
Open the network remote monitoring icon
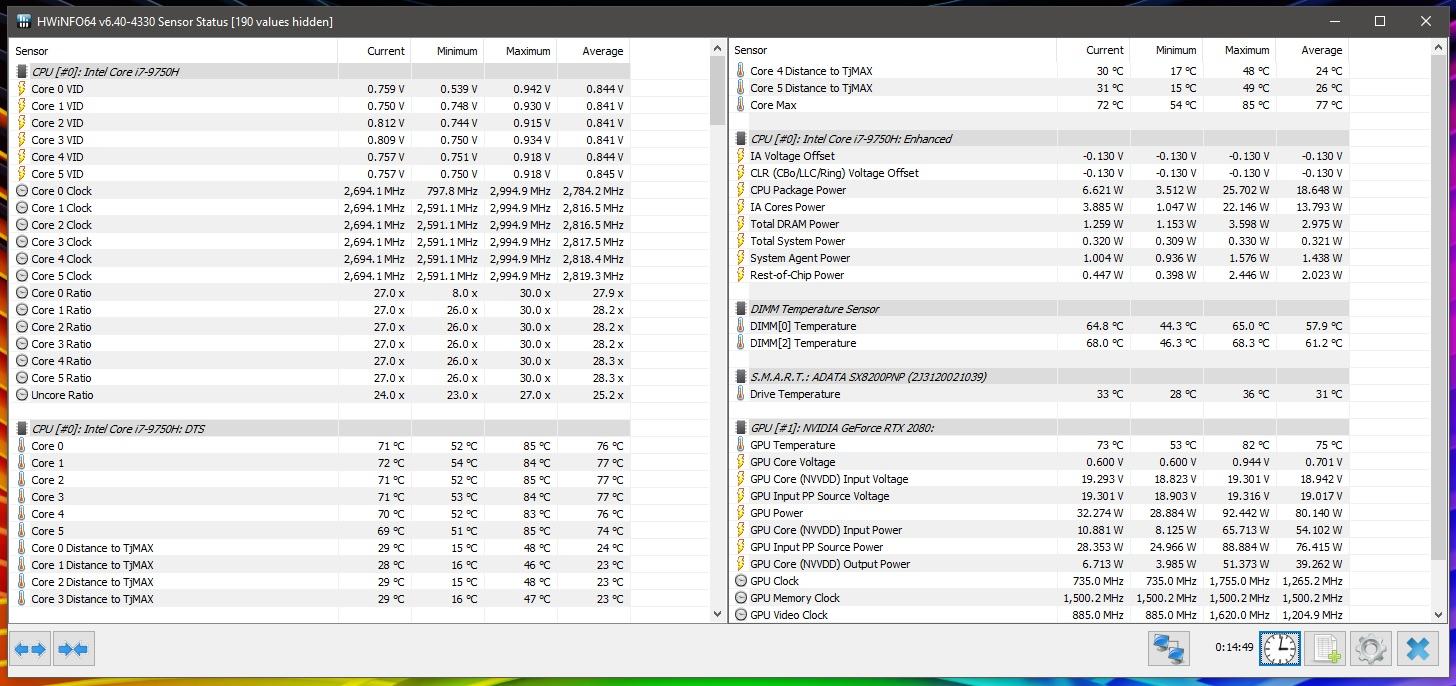point(1168,650)
